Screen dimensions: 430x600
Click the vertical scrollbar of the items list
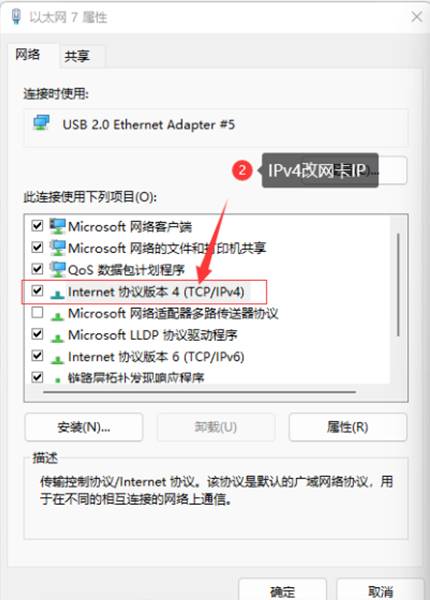tap(398, 285)
